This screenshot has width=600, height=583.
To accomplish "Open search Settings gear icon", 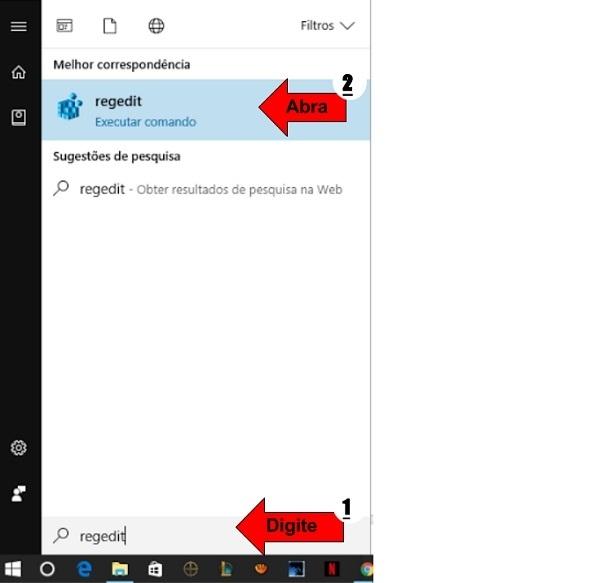I will [x=18, y=447].
